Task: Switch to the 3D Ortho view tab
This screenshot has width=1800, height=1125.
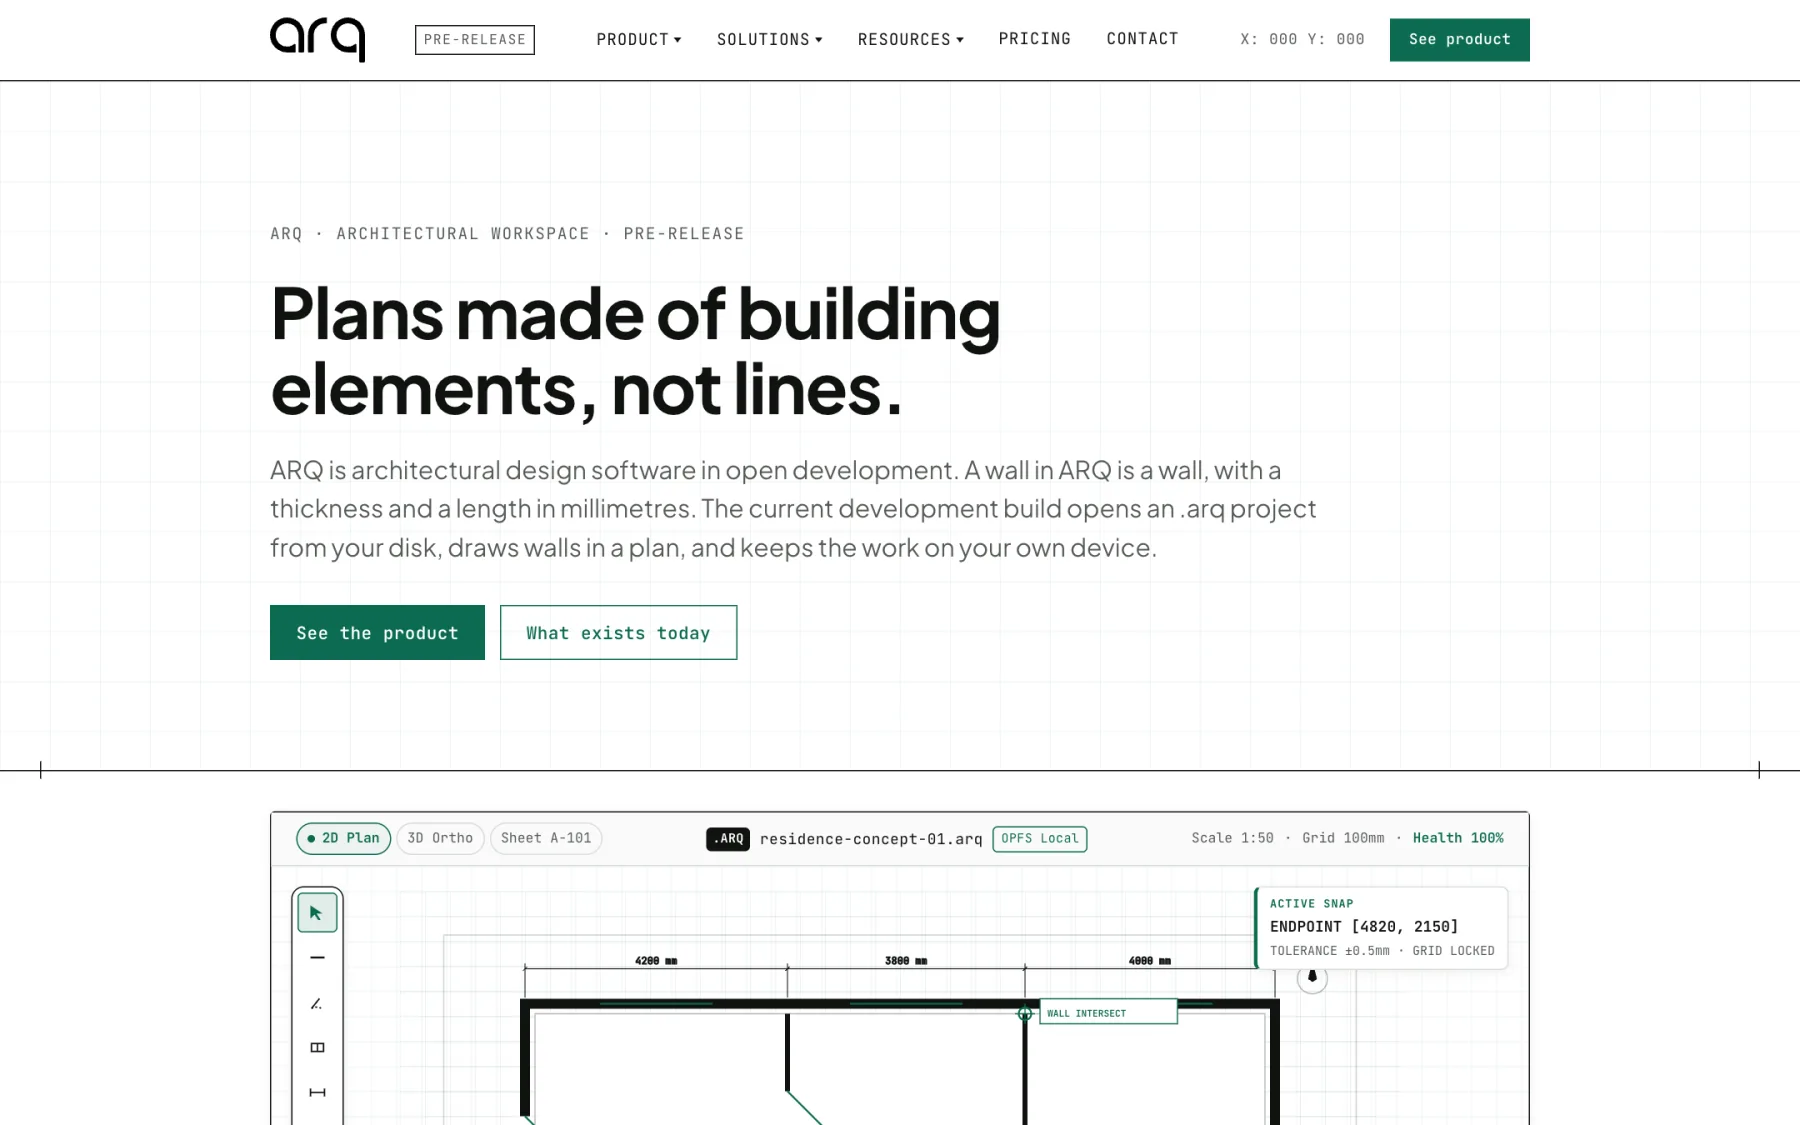Action: pyautogui.click(x=440, y=838)
